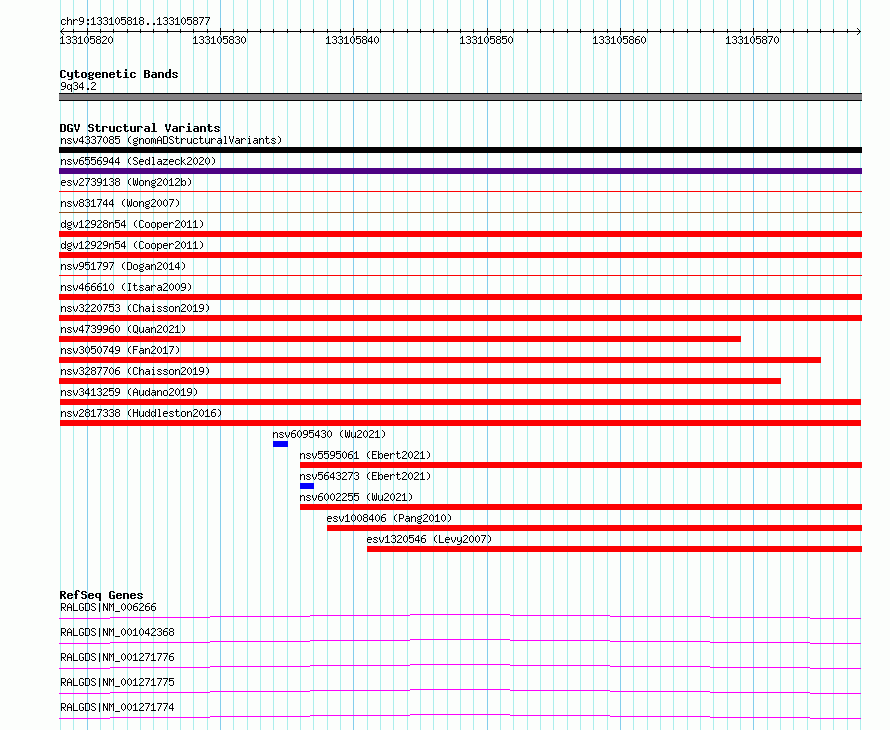Open the RALGDS|NM_001042368 transcript label
Screen dimensions: 890x730
tap(117, 632)
